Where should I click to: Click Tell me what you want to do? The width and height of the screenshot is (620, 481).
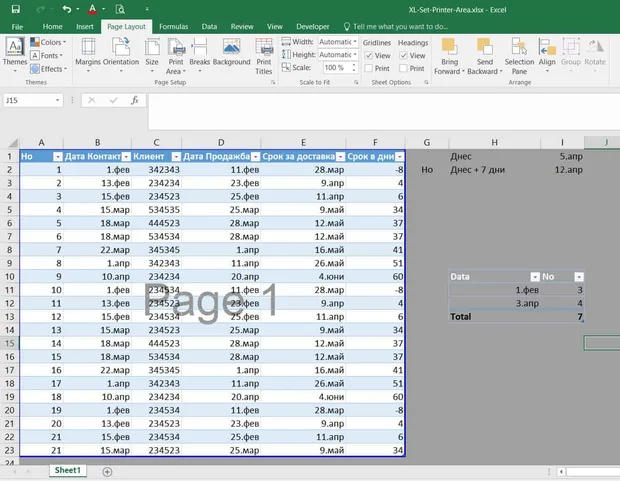[x=396, y=27]
